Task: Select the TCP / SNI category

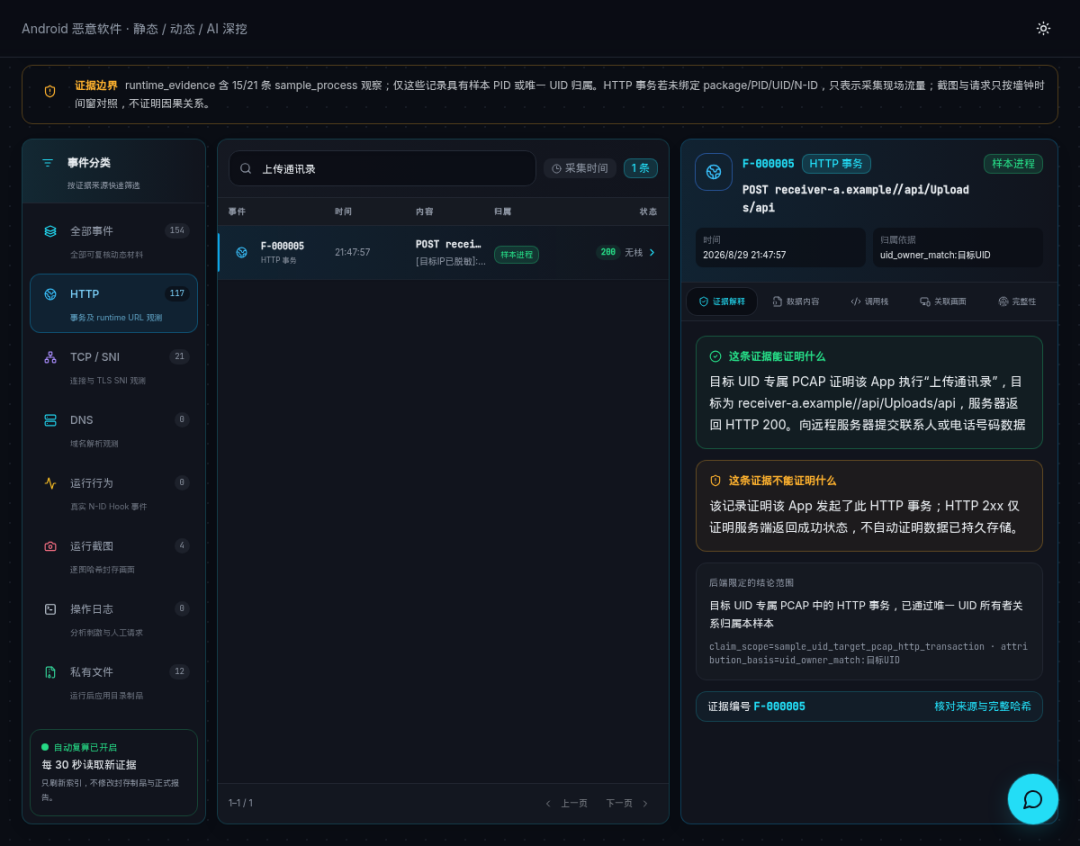Action: click(114, 367)
